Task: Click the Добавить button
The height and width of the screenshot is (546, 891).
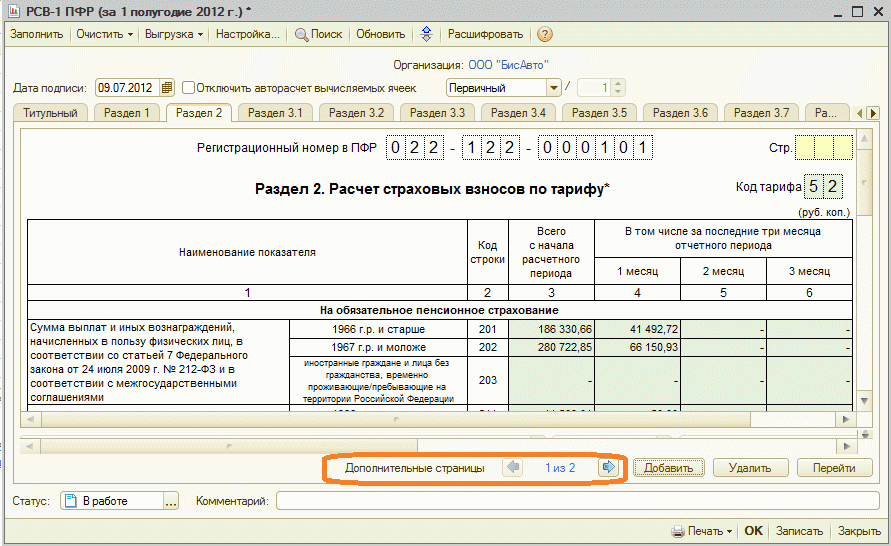Action: [x=668, y=468]
